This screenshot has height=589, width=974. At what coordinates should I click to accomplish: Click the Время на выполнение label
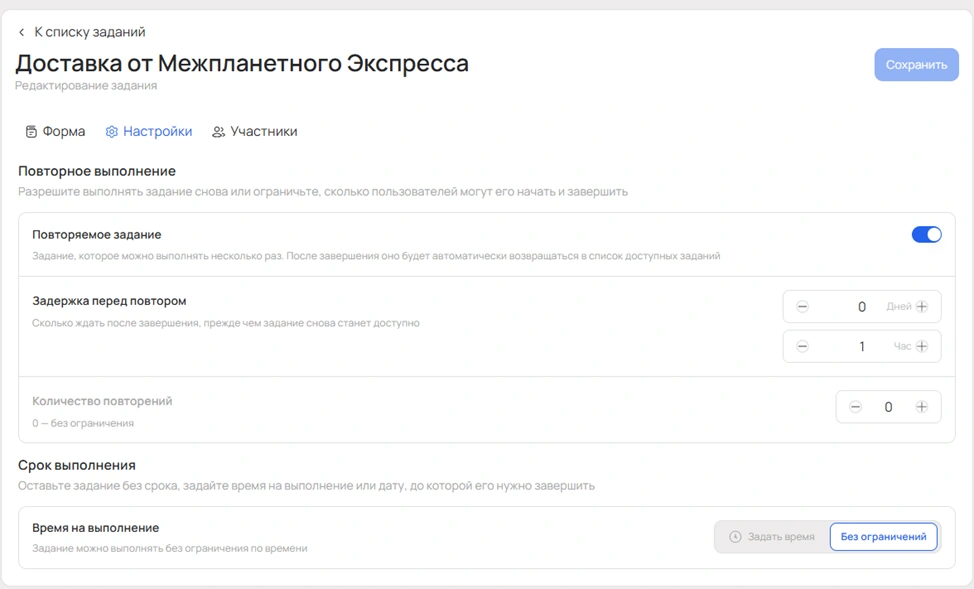click(96, 527)
